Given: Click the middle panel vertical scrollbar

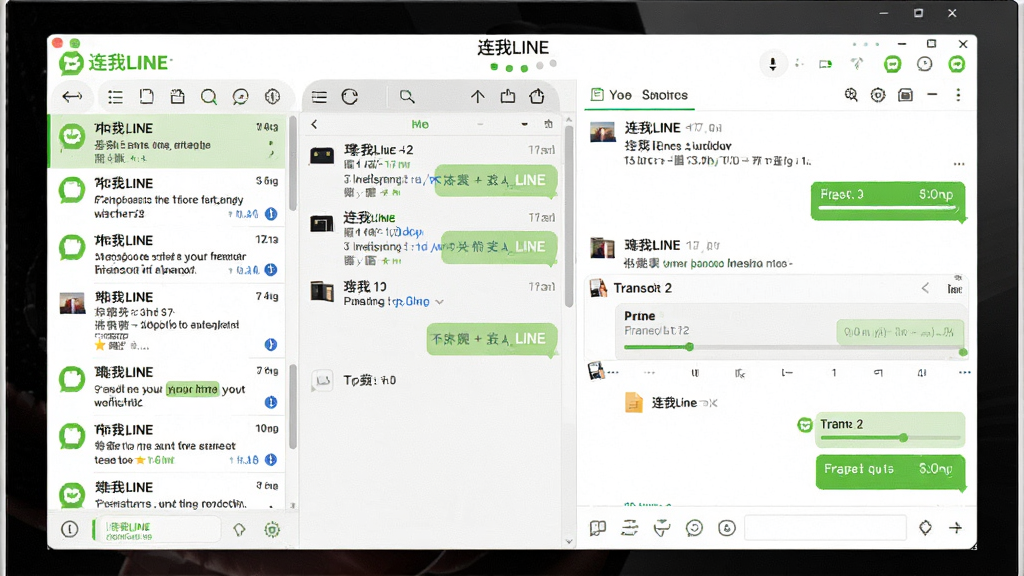Looking at the screenshot, I should [x=569, y=216].
